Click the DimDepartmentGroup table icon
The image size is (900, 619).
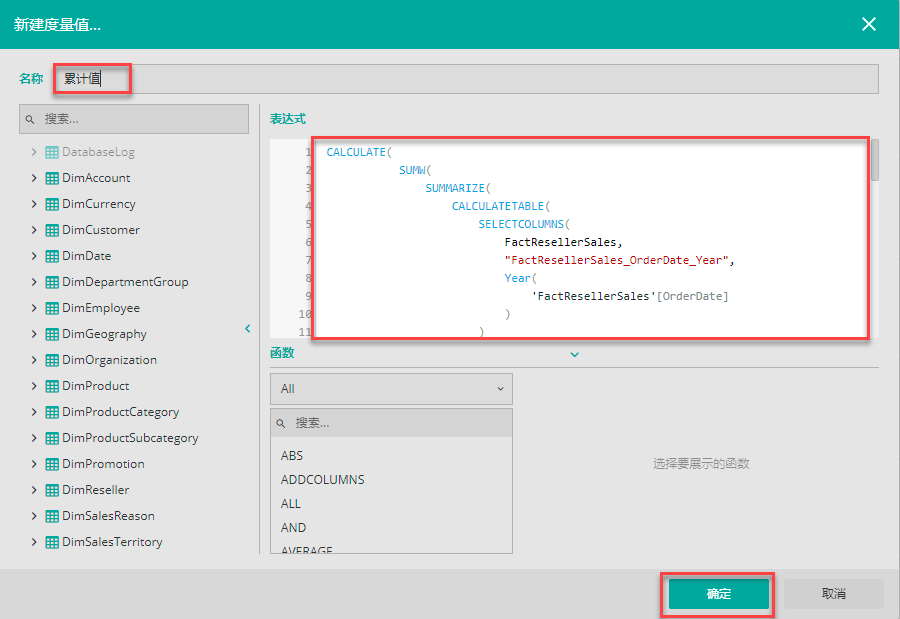pos(52,282)
